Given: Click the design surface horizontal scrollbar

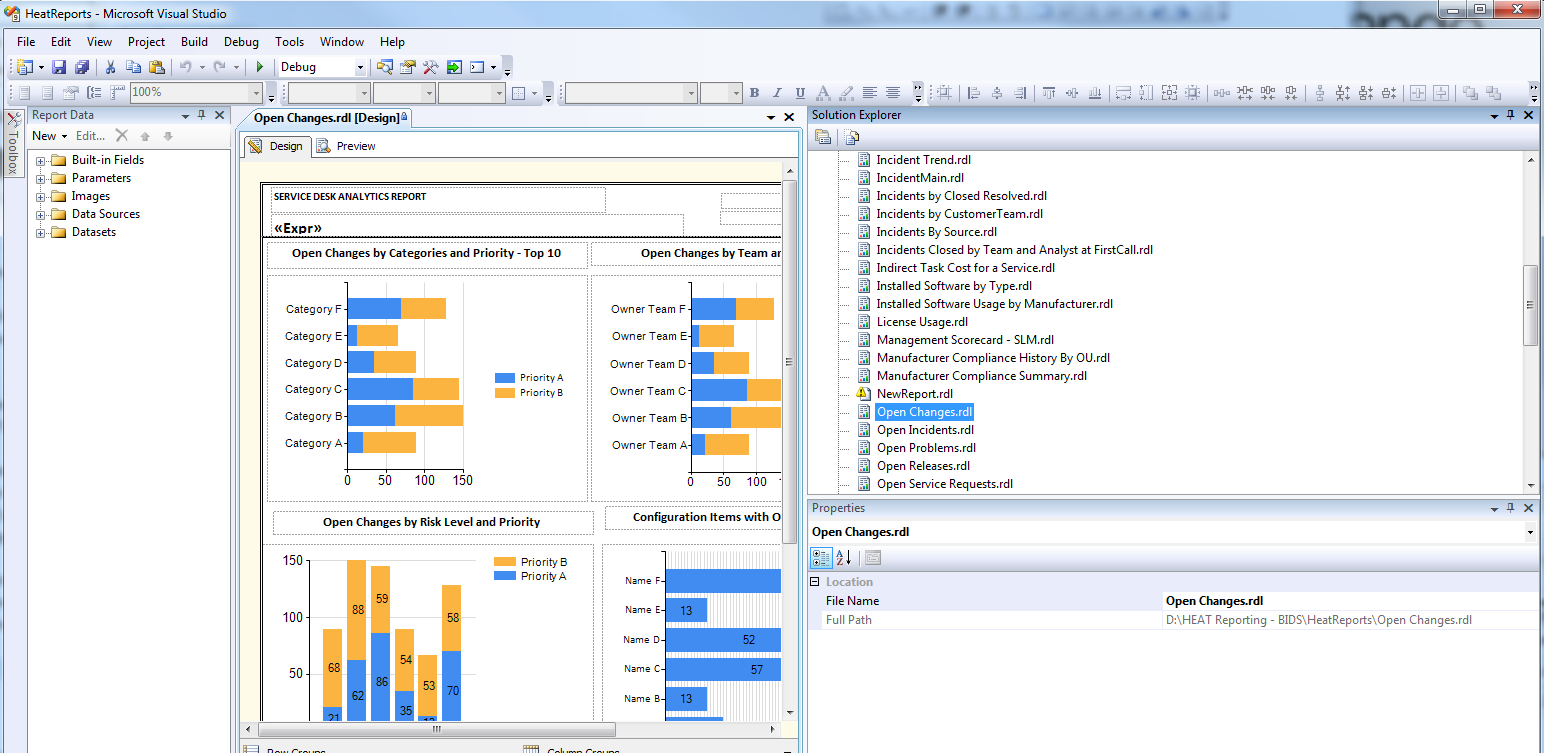Looking at the screenshot, I should pyautogui.click(x=435, y=731).
